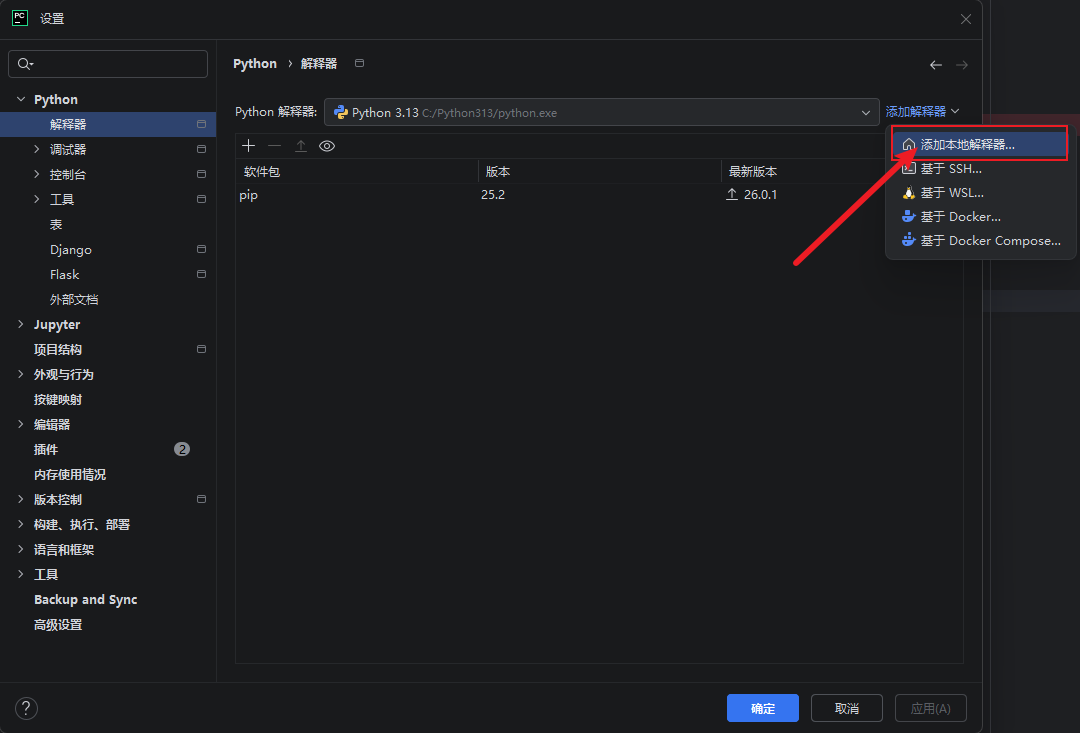Click the plus icon to install a package
The width and height of the screenshot is (1080, 733).
click(x=249, y=146)
